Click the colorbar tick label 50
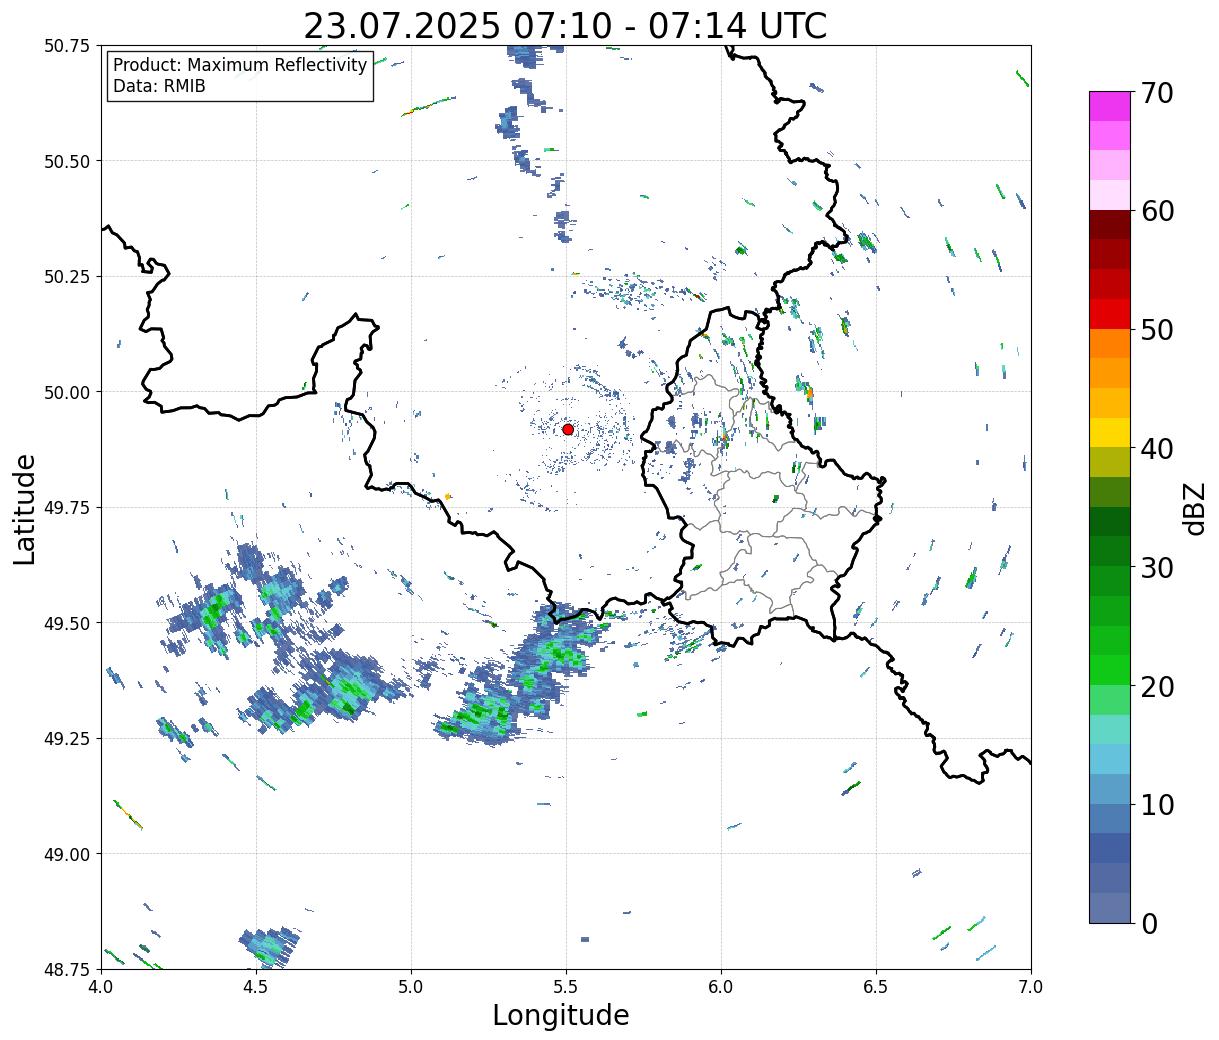 [x=1157, y=330]
